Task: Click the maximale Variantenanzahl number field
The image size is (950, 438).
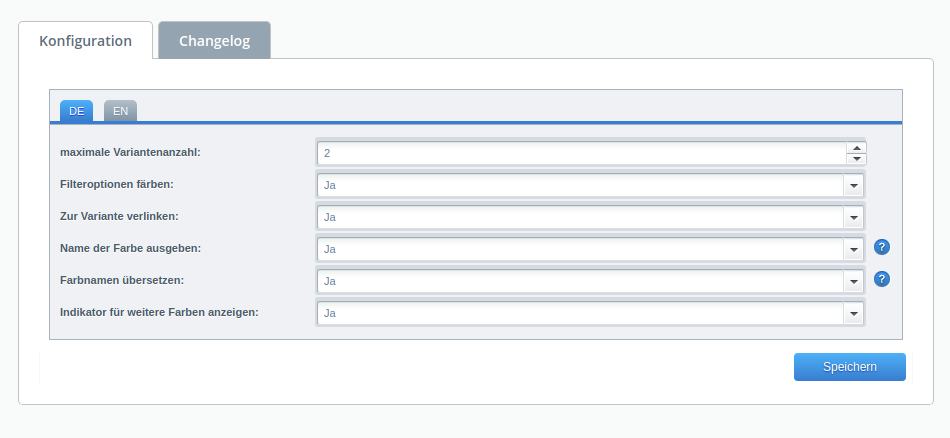Action: coord(580,153)
